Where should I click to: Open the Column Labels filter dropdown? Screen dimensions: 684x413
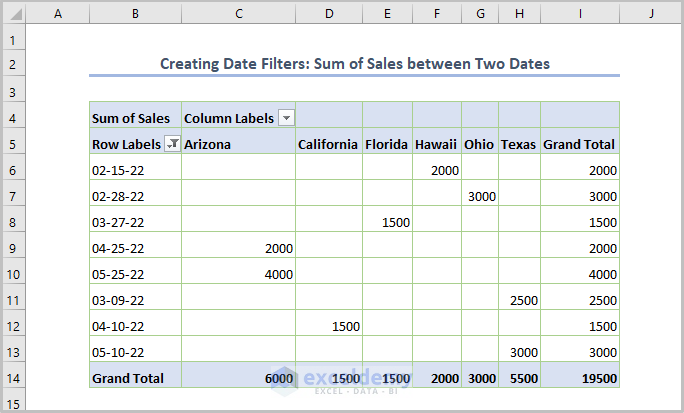287,118
